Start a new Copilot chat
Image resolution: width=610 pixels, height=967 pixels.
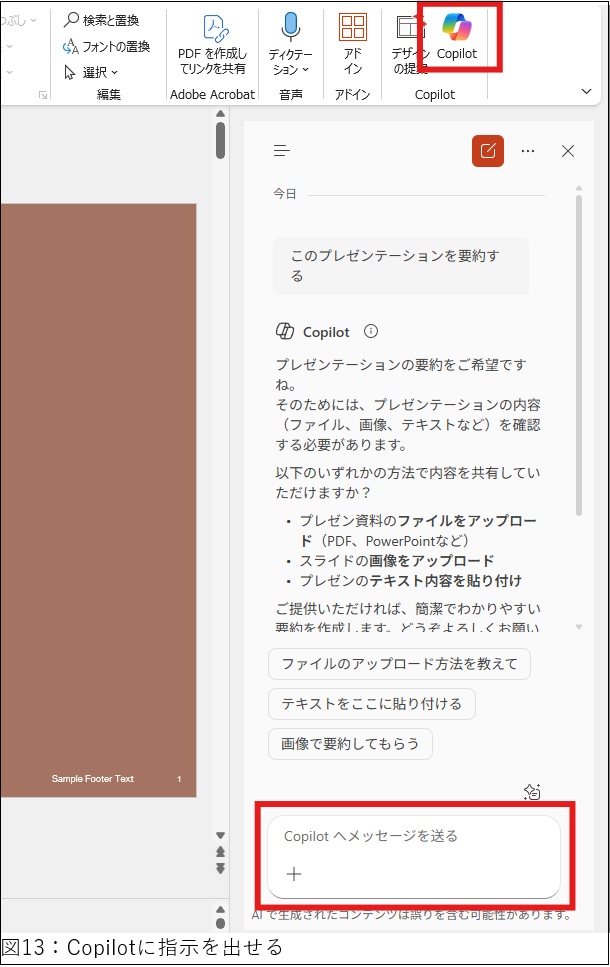[x=488, y=151]
